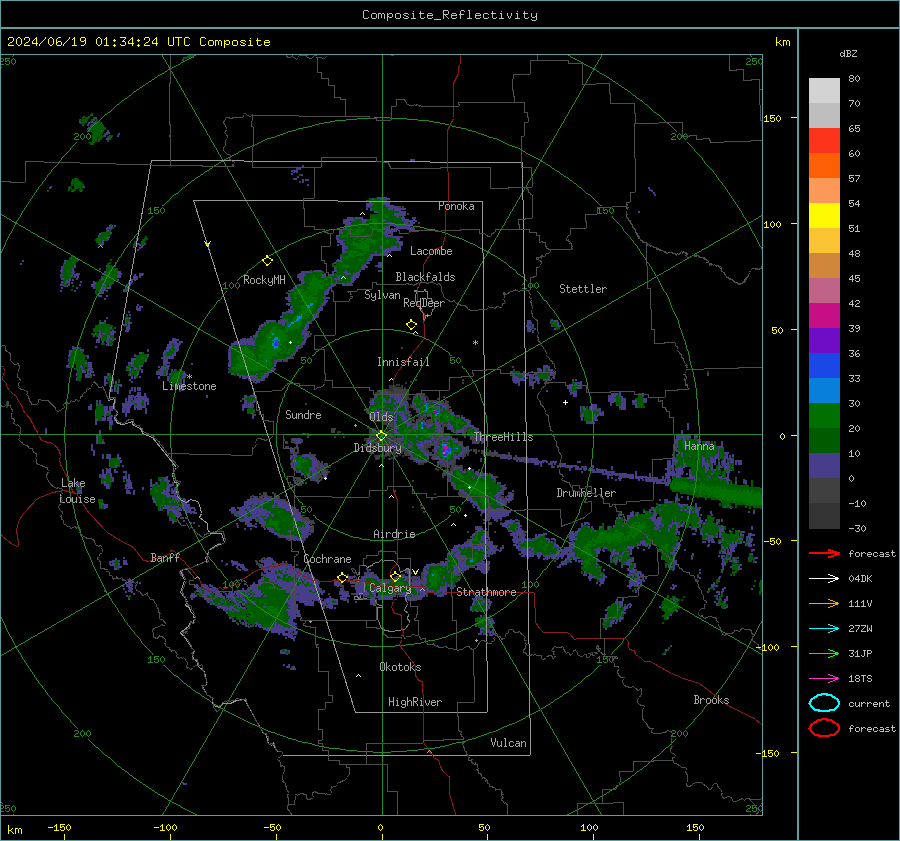Choose the green 31JP arrow legend icon
900x841 pixels.
point(824,653)
